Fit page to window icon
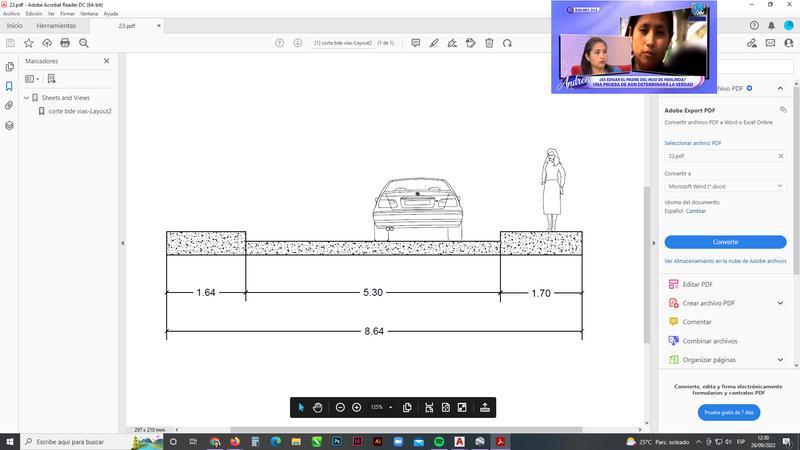Image resolution: width=800 pixels, height=450 pixels. coord(445,407)
